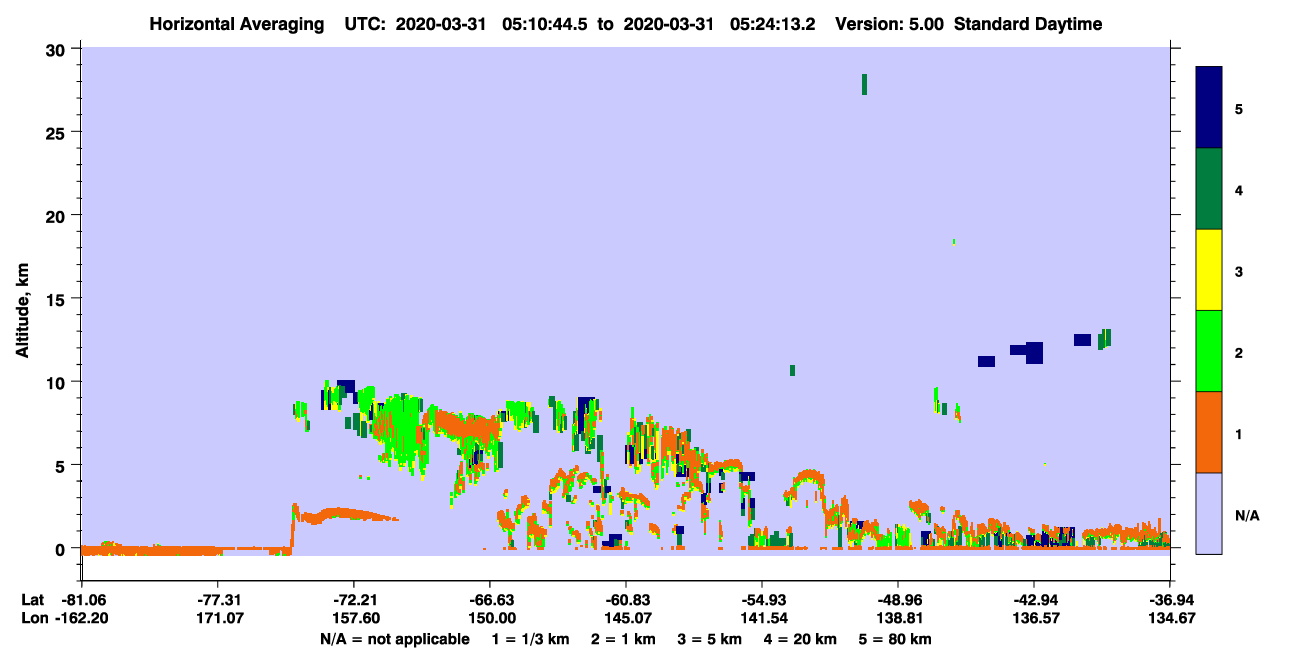1300x667 pixels.
Task: Click latitude value -60.83
Action: 626,600
